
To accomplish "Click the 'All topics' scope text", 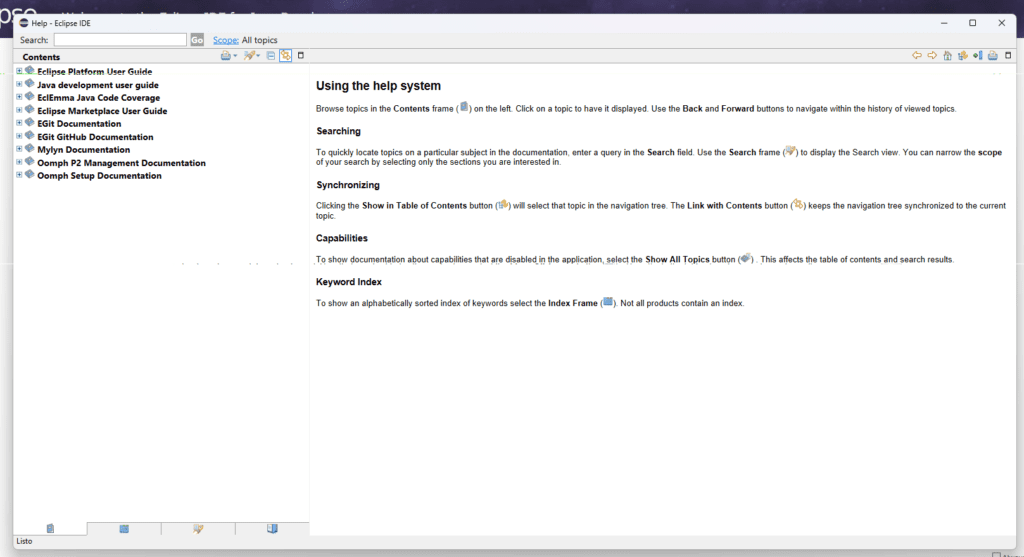I will (x=259, y=40).
